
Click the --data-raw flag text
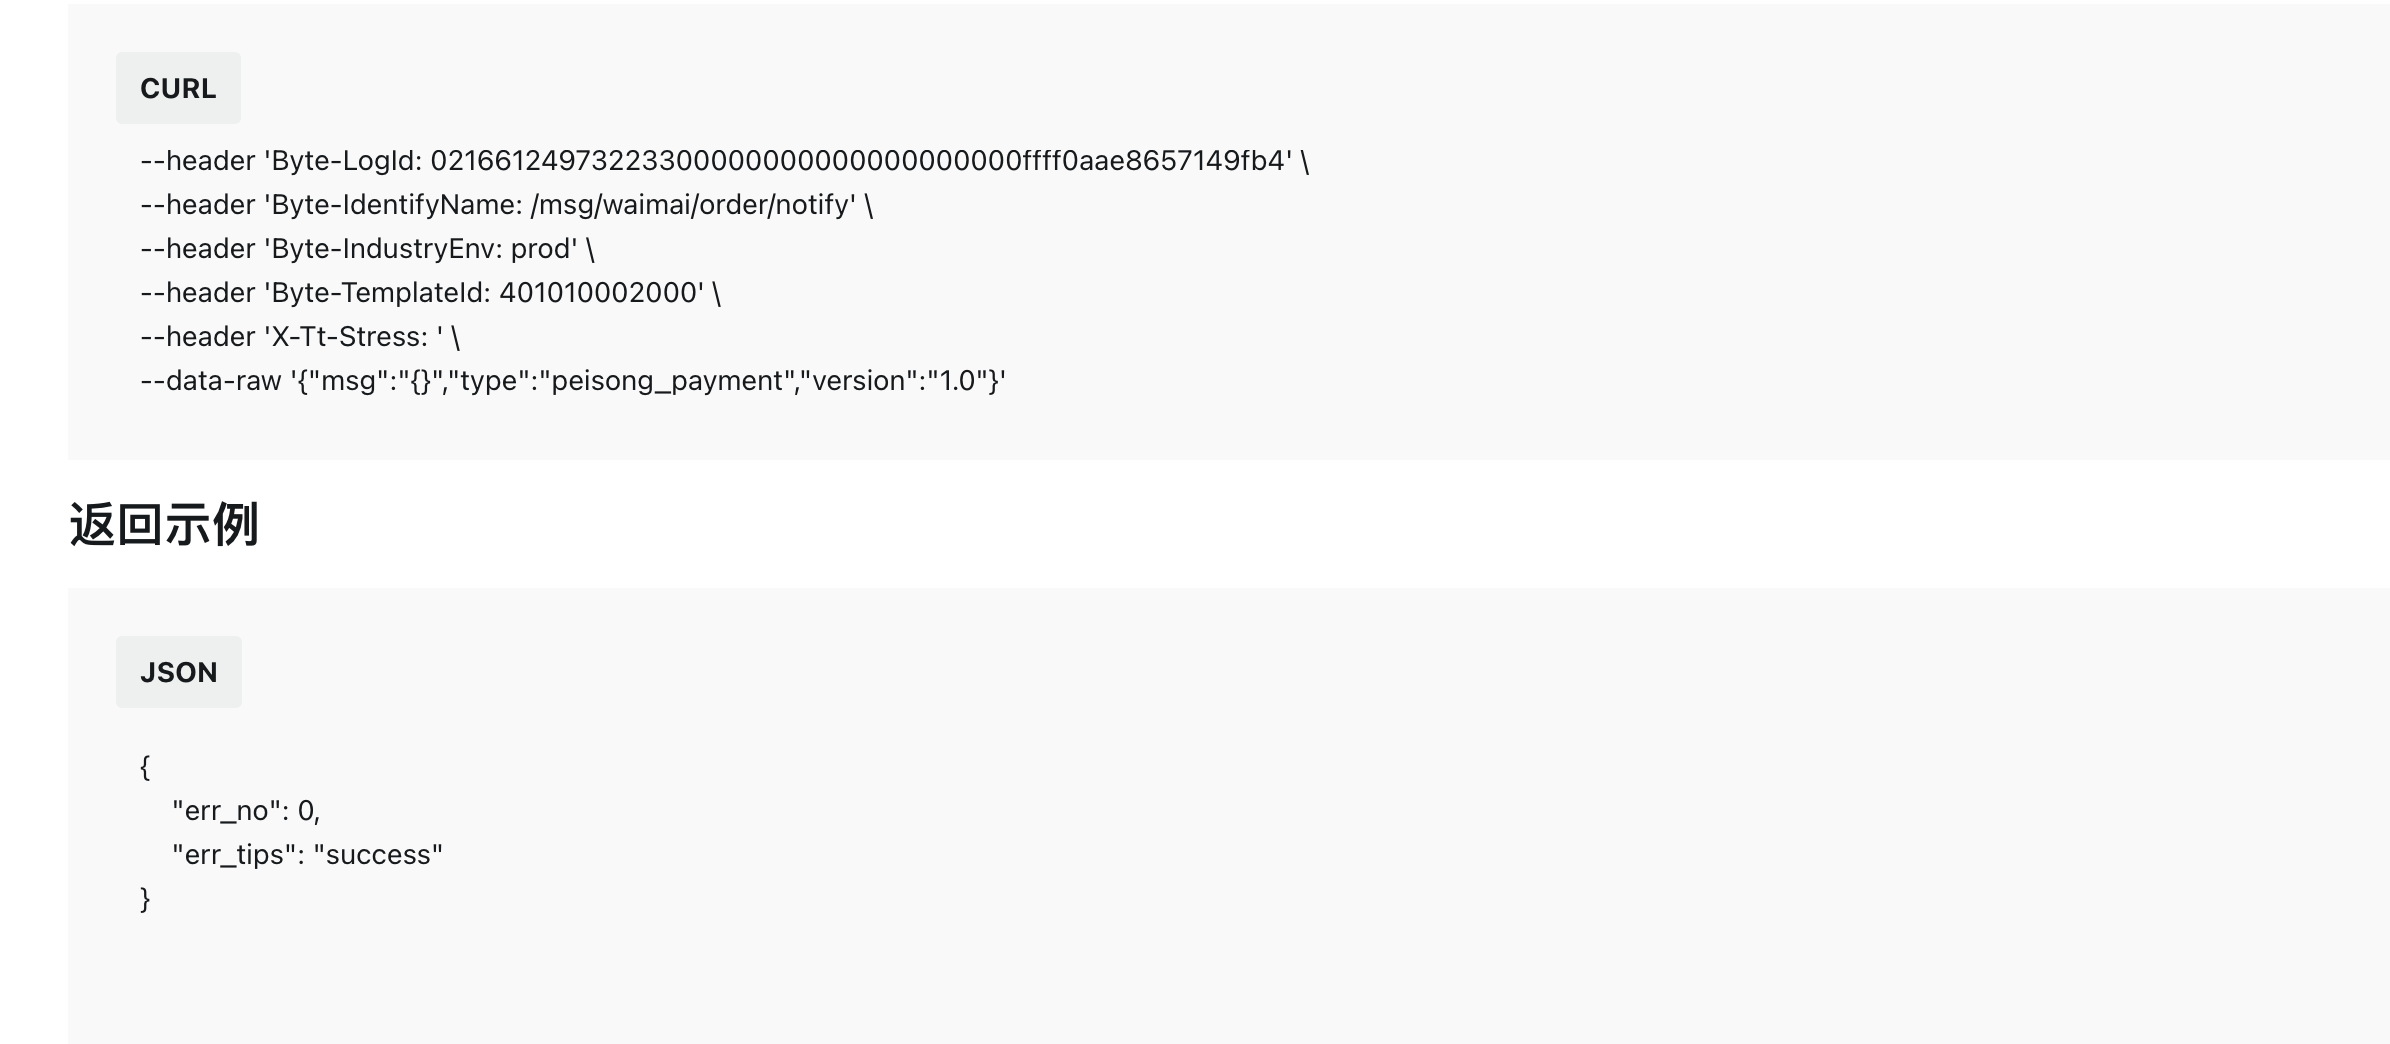coord(211,381)
